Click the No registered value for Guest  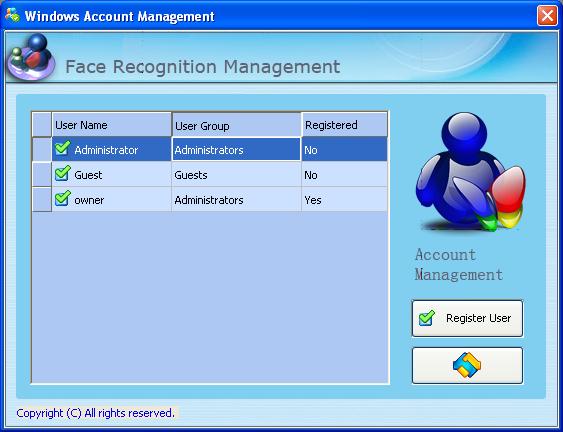[344, 174]
